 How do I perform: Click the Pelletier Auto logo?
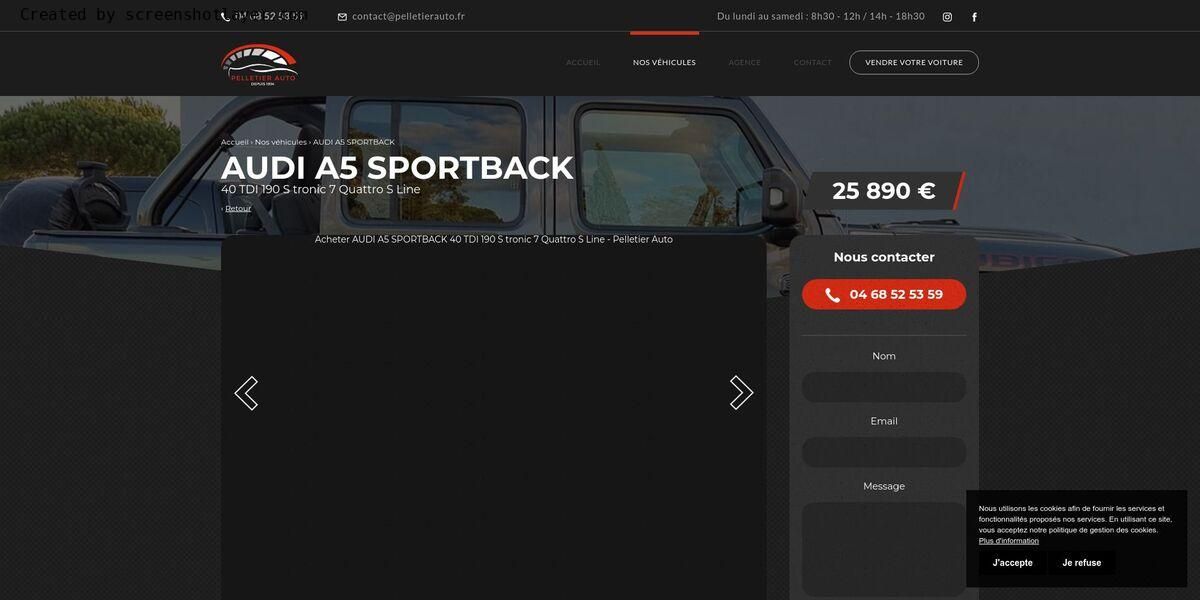259,64
